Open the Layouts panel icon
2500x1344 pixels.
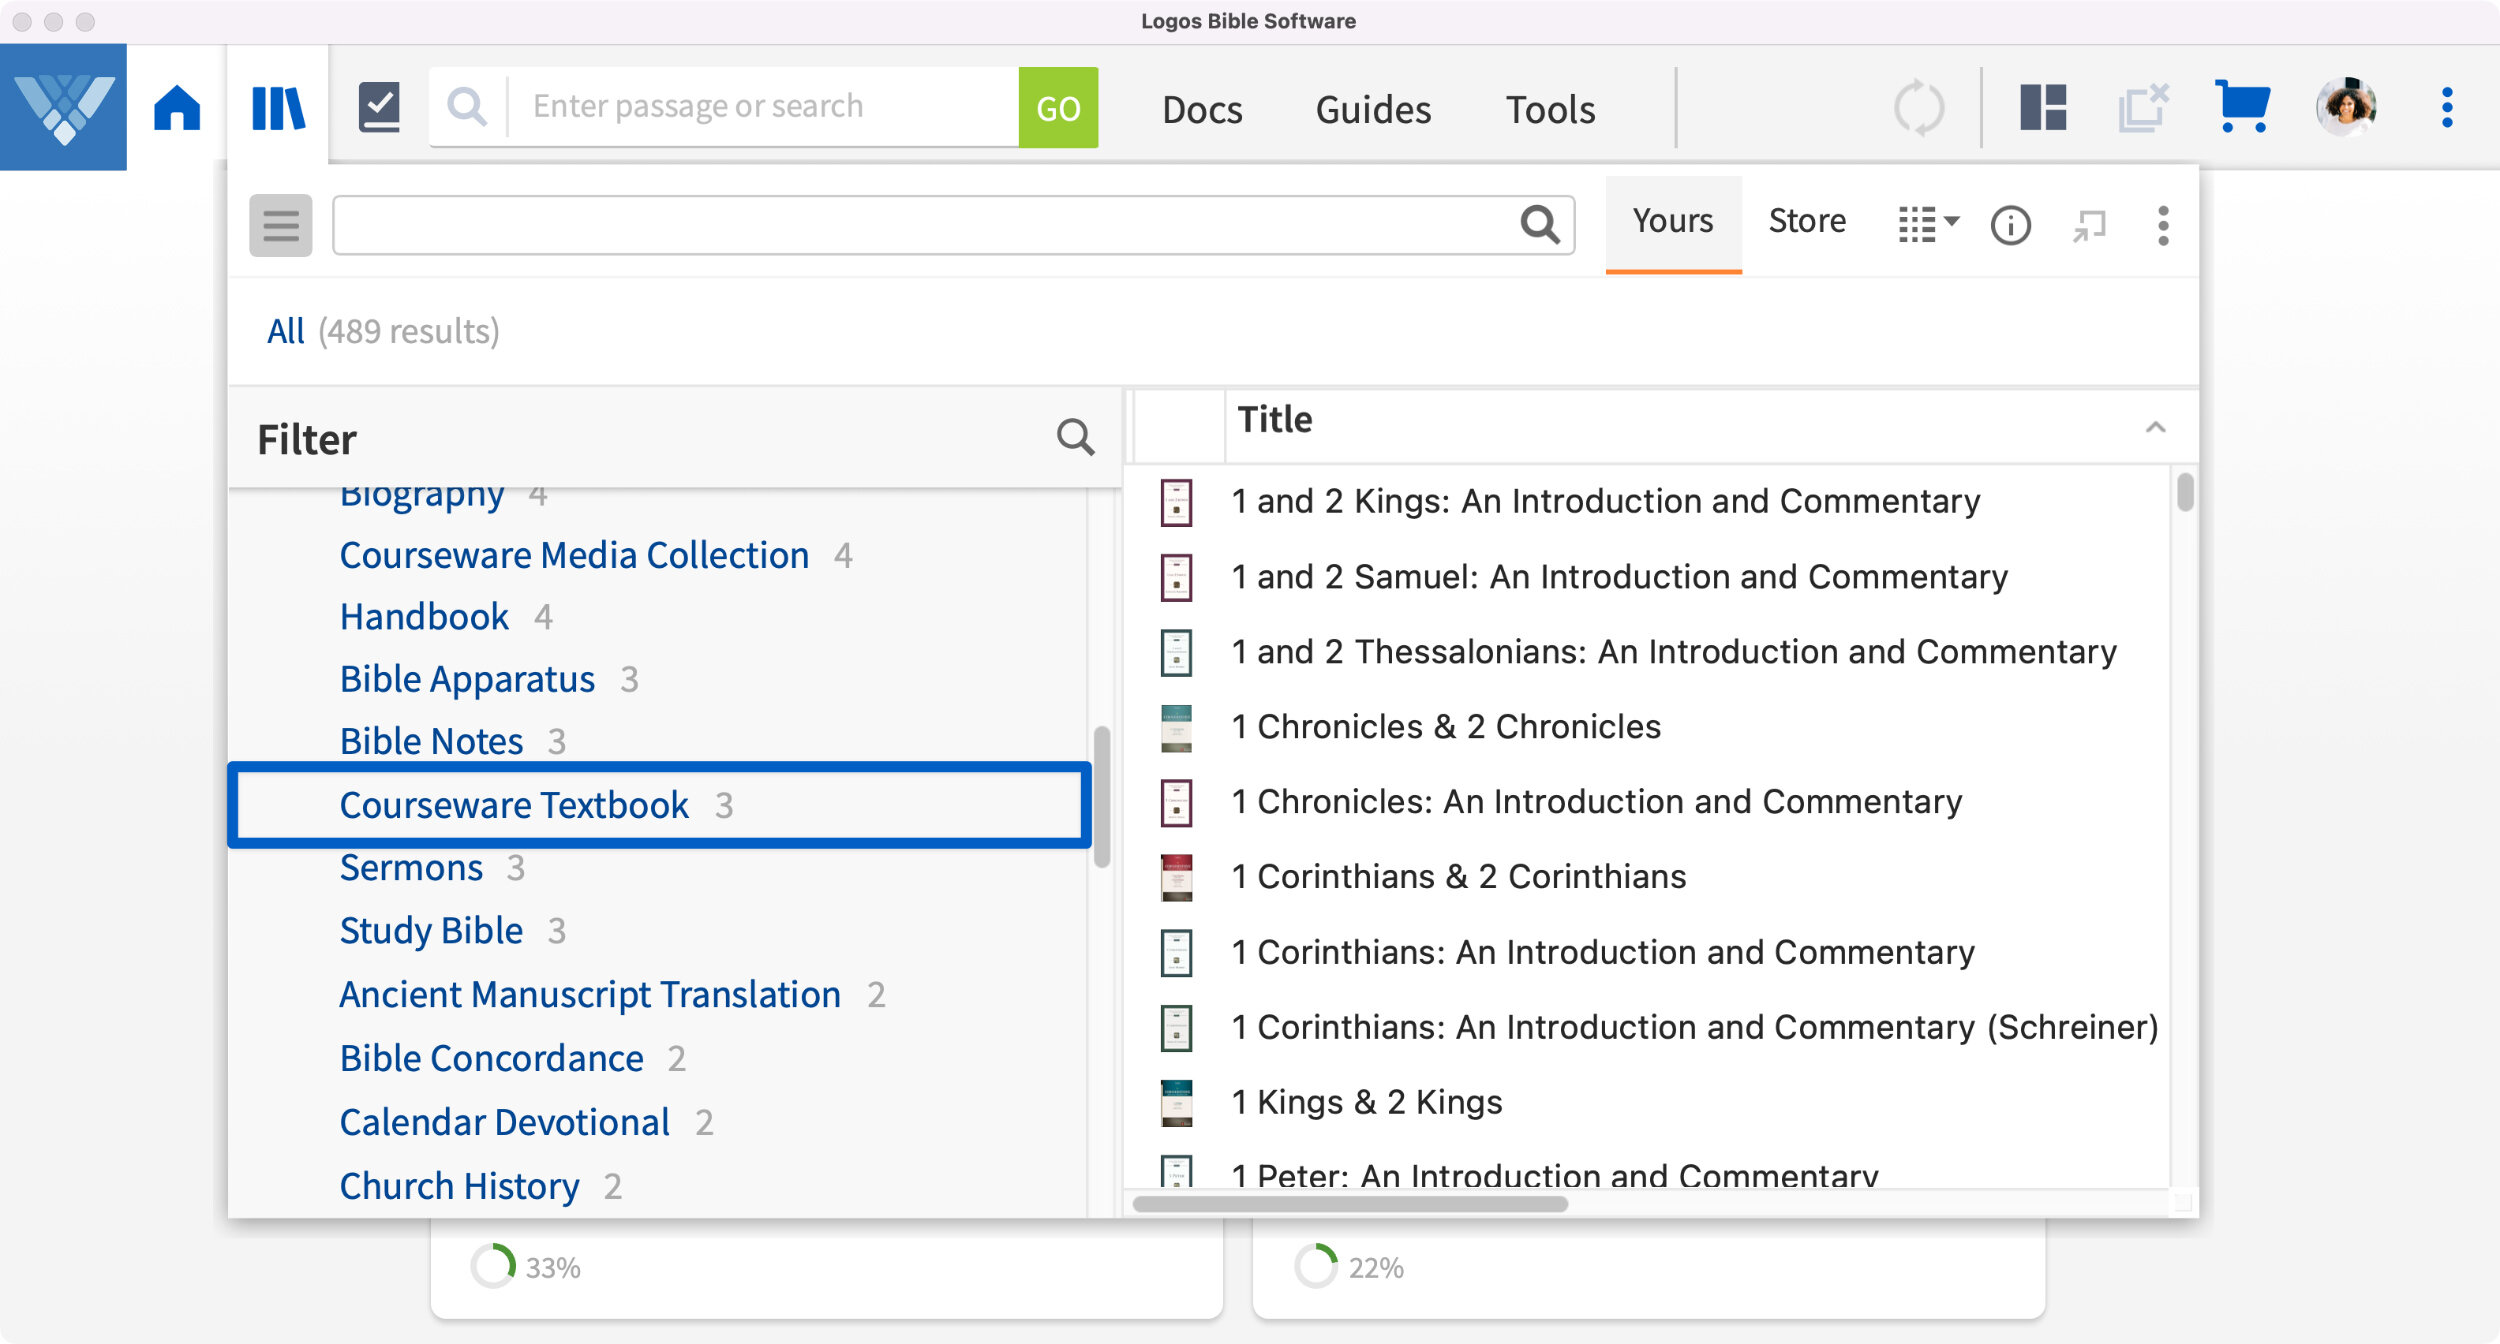tap(2043, 108)
